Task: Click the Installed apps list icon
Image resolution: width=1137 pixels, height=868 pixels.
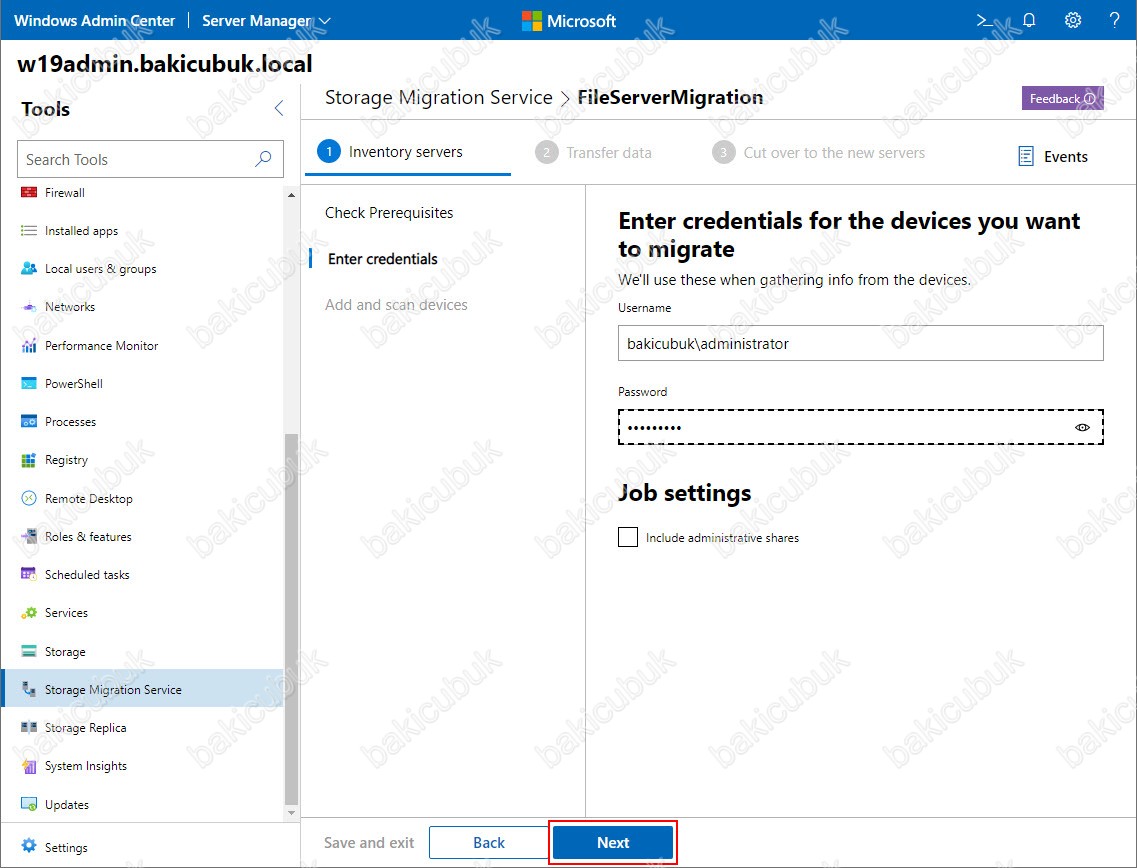Action: coord(29,231)
